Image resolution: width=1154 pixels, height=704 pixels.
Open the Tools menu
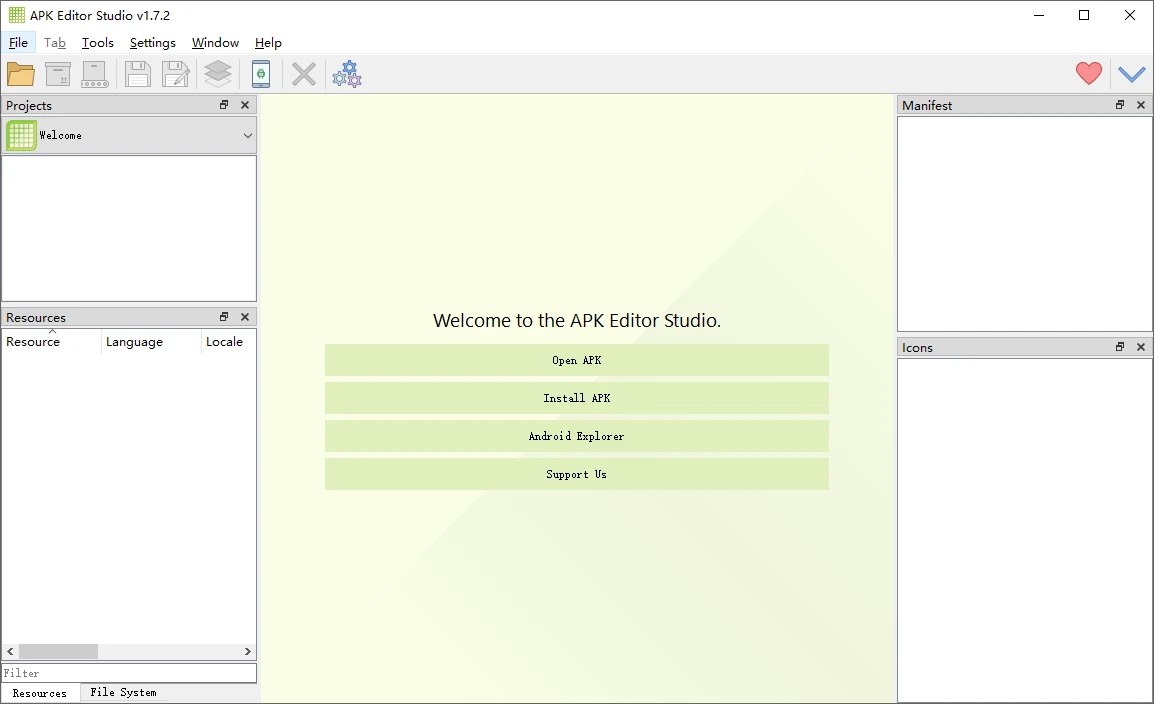click(98, 43)
